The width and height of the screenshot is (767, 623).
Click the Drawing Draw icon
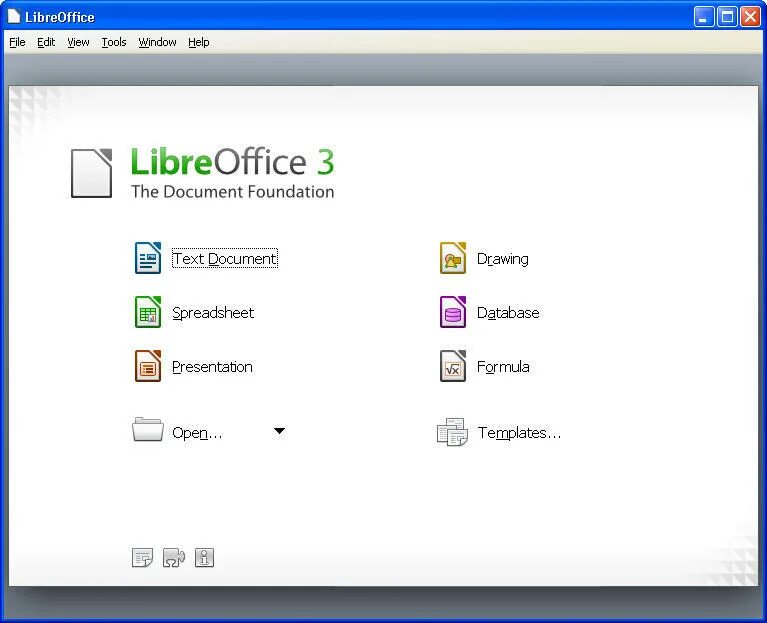(x=453, y=258)
